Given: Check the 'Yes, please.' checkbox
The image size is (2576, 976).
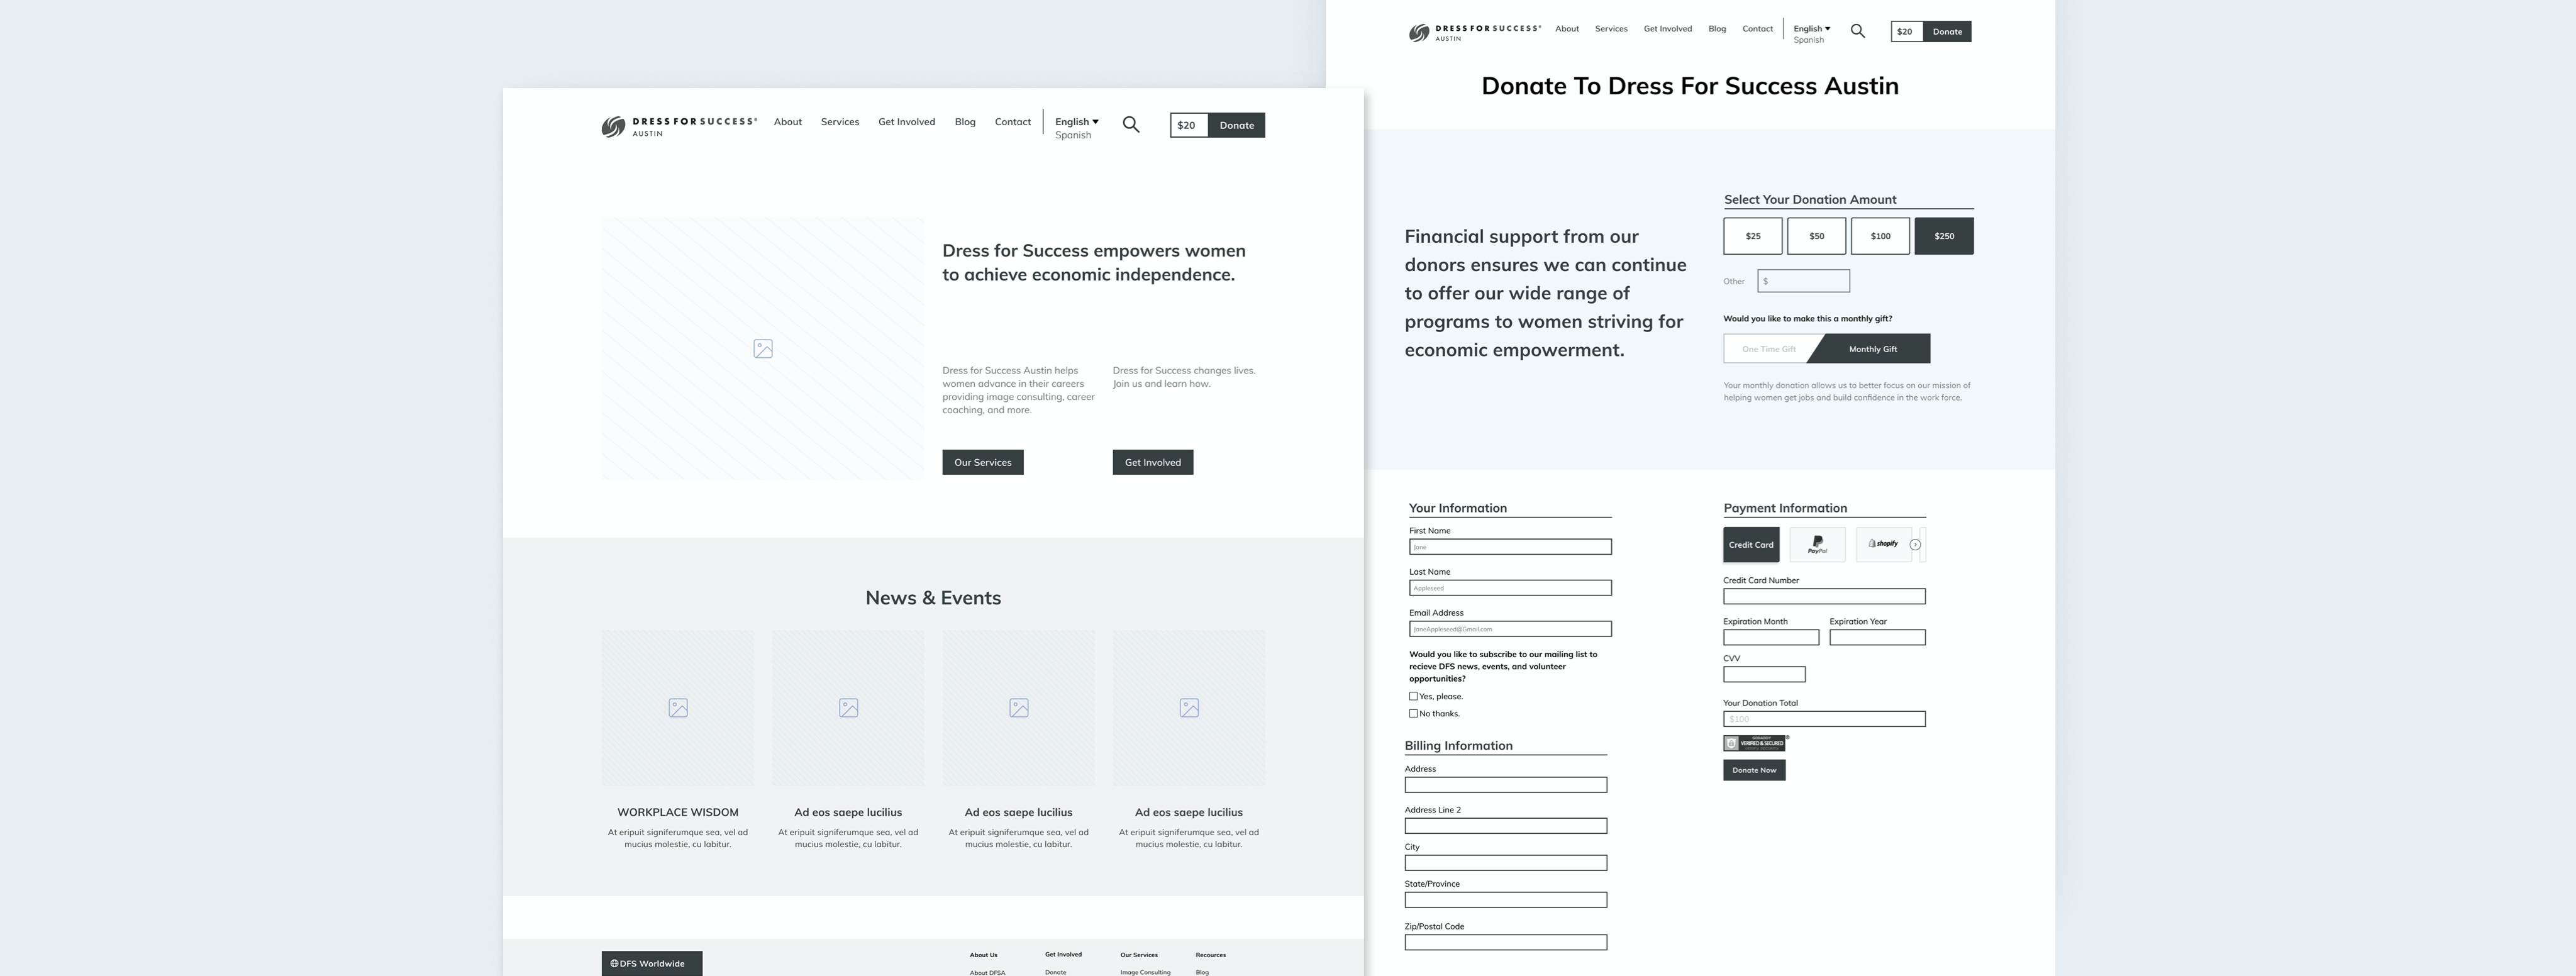Looking at the screenshot, I should tap(1413, 696).
